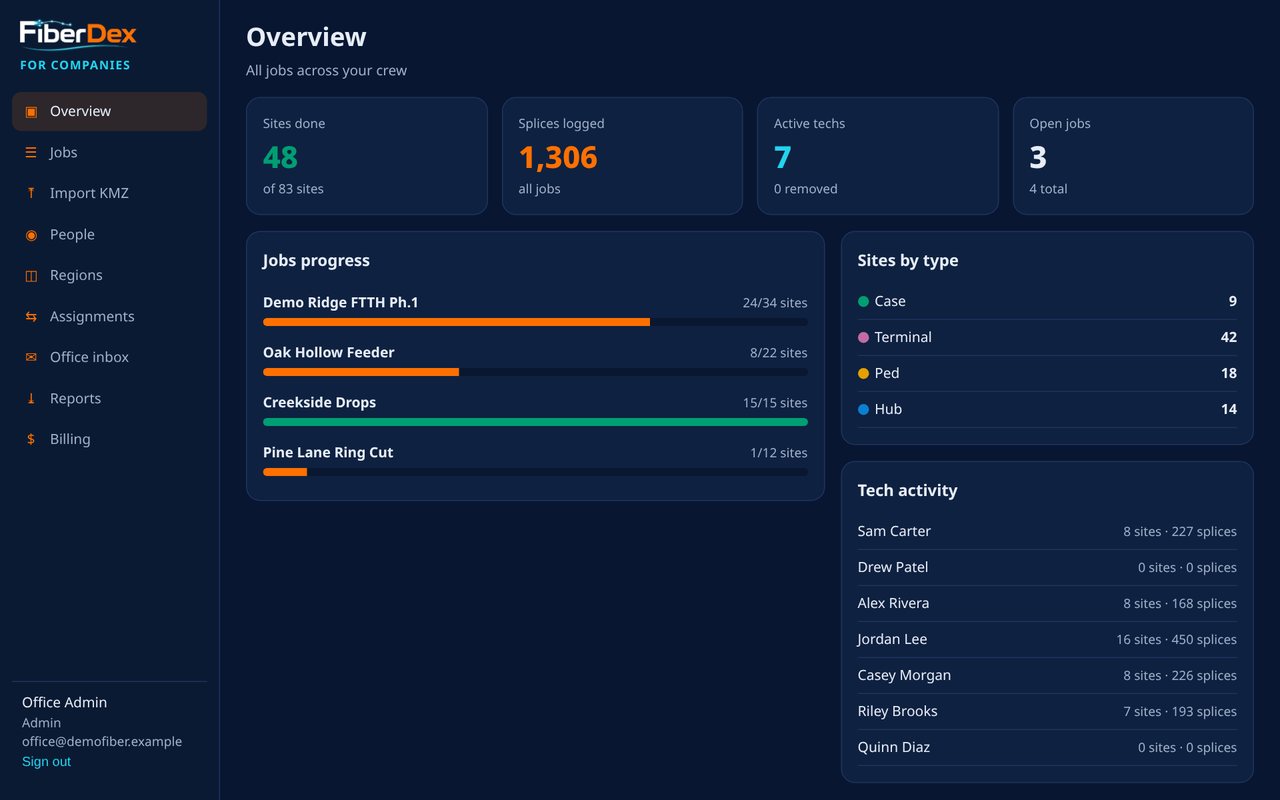
Task: Click the Creekside Drops progress bar
Action: pos(535,422)
